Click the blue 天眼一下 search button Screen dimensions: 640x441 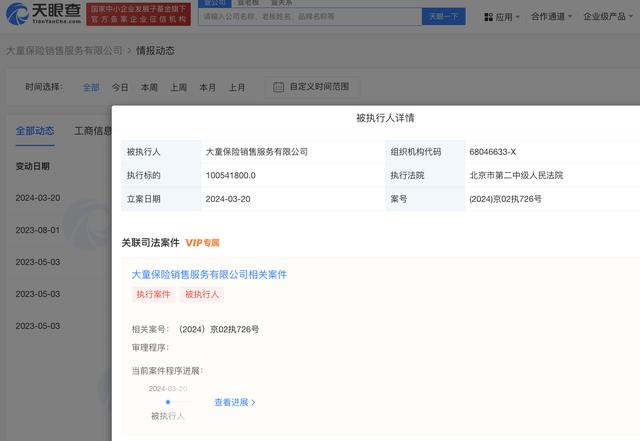(x=443, y=17)
